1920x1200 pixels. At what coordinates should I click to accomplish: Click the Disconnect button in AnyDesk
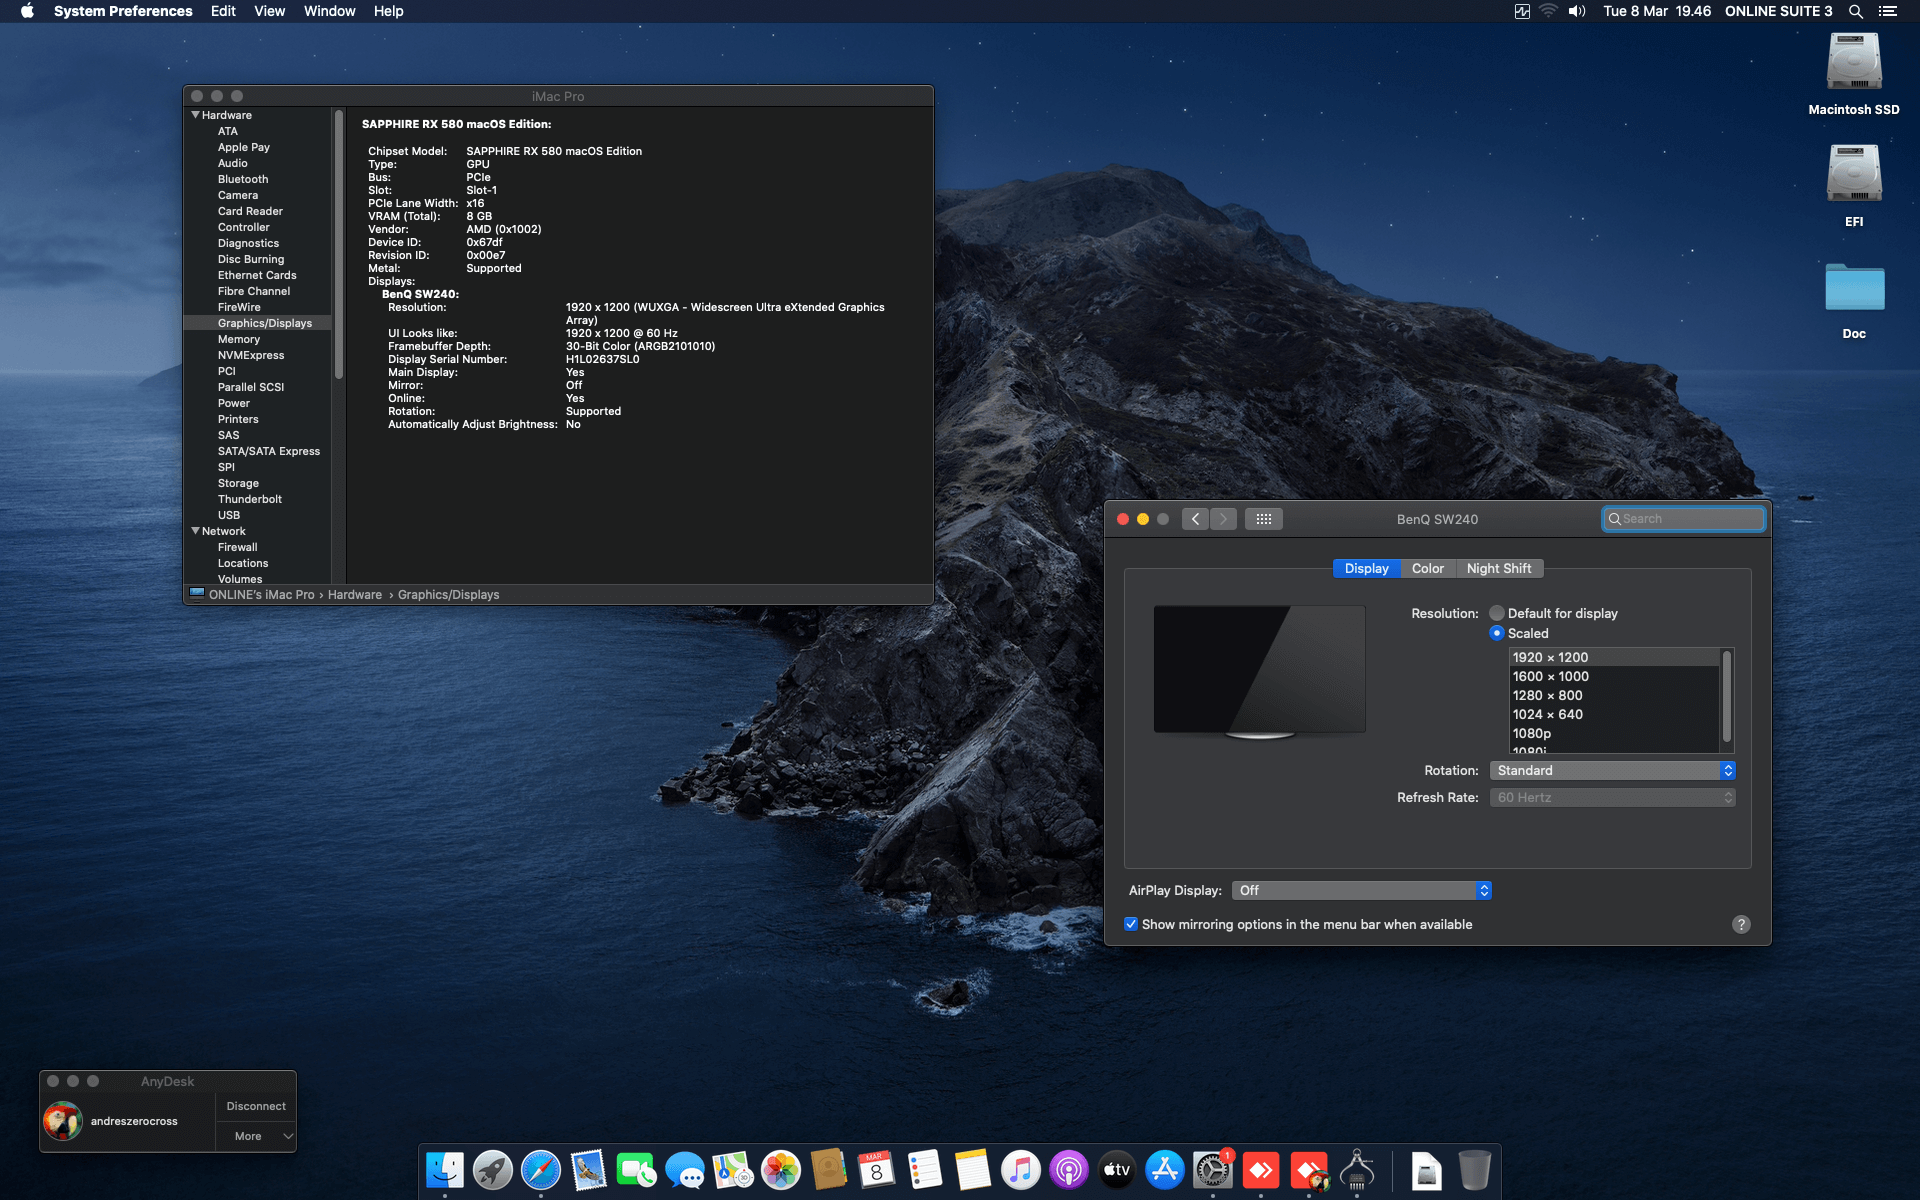tap(255, 1106)
